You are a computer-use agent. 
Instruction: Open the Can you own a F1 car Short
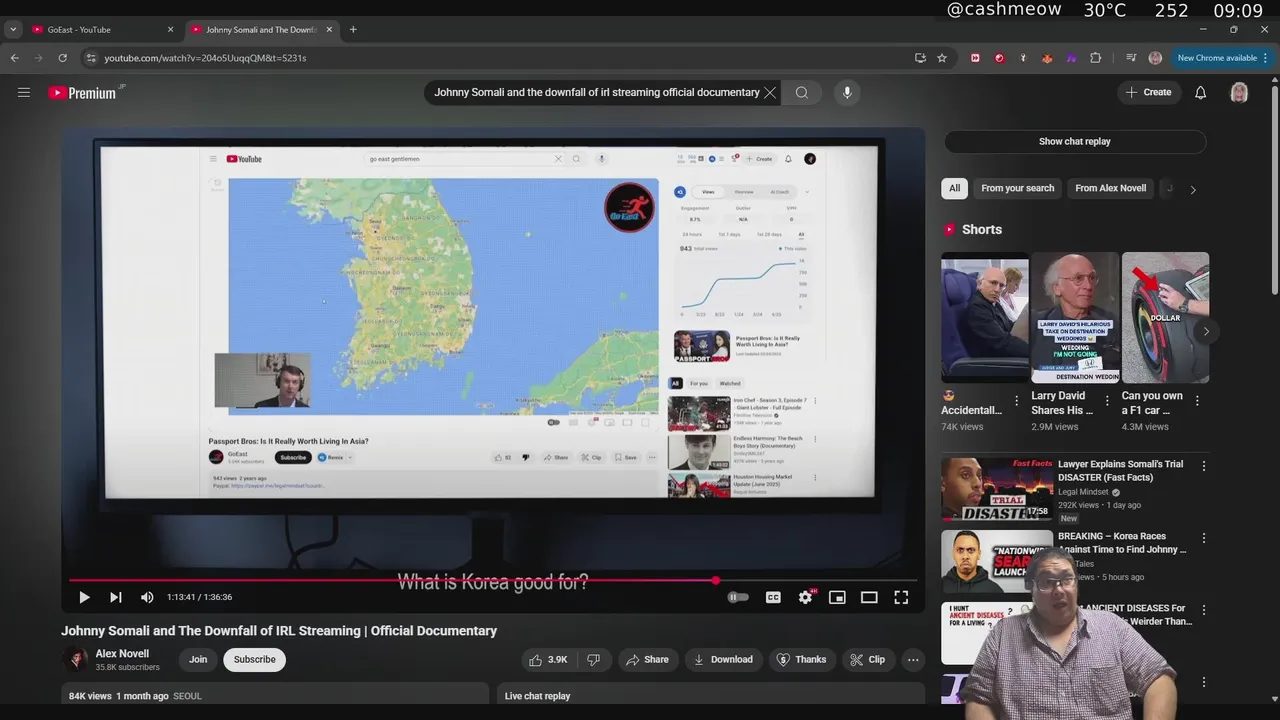1165,318
